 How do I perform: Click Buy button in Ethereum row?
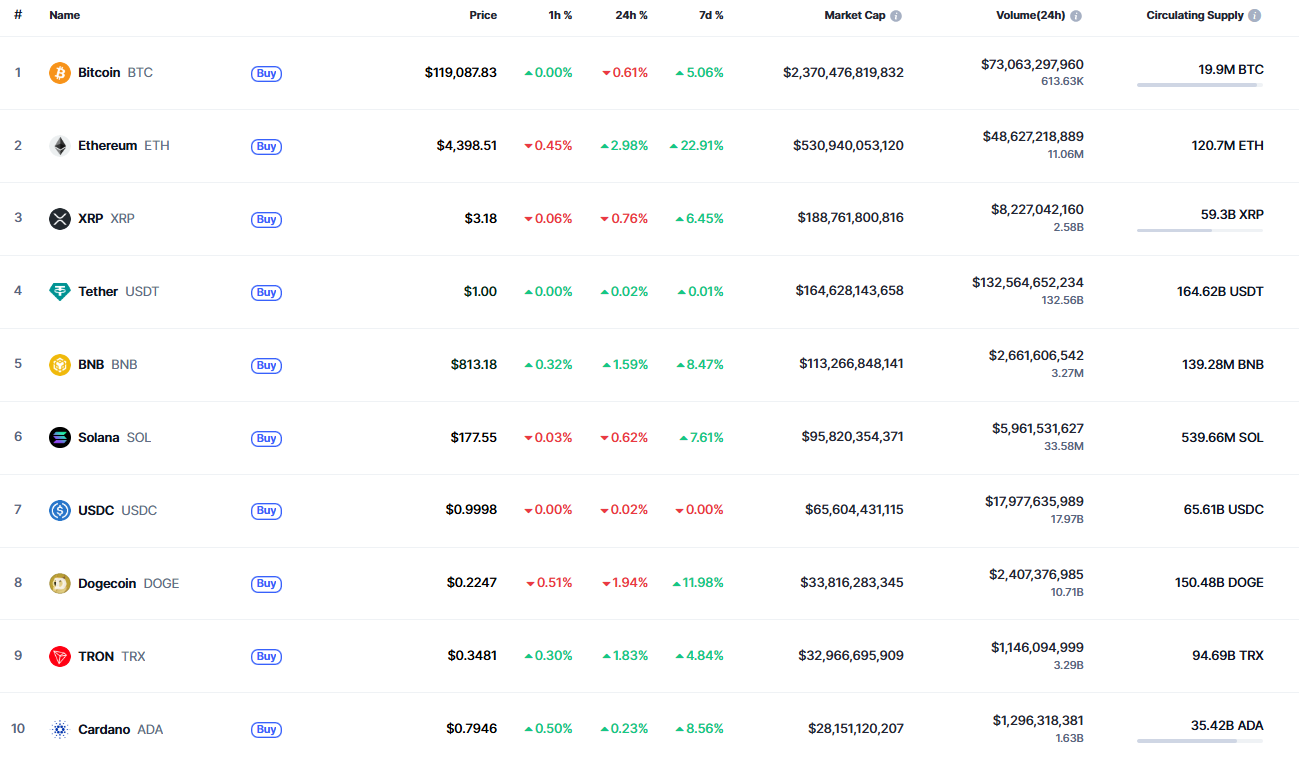coord(266,146)
